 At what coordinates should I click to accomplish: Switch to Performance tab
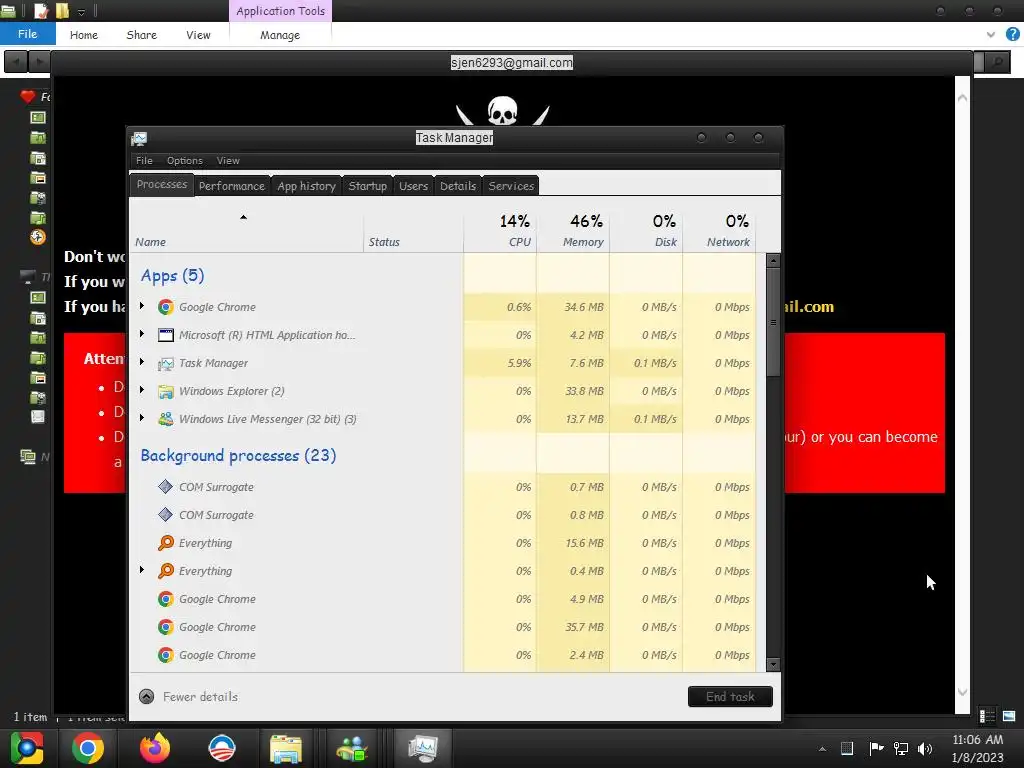tap(232, 186)
